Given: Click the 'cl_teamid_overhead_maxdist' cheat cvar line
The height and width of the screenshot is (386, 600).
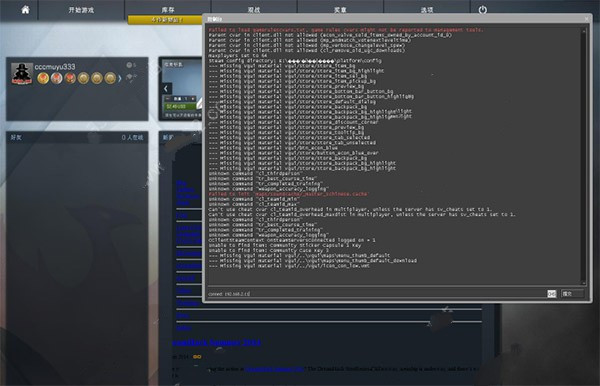Looking at the screenshot, I should coord(362,214).
